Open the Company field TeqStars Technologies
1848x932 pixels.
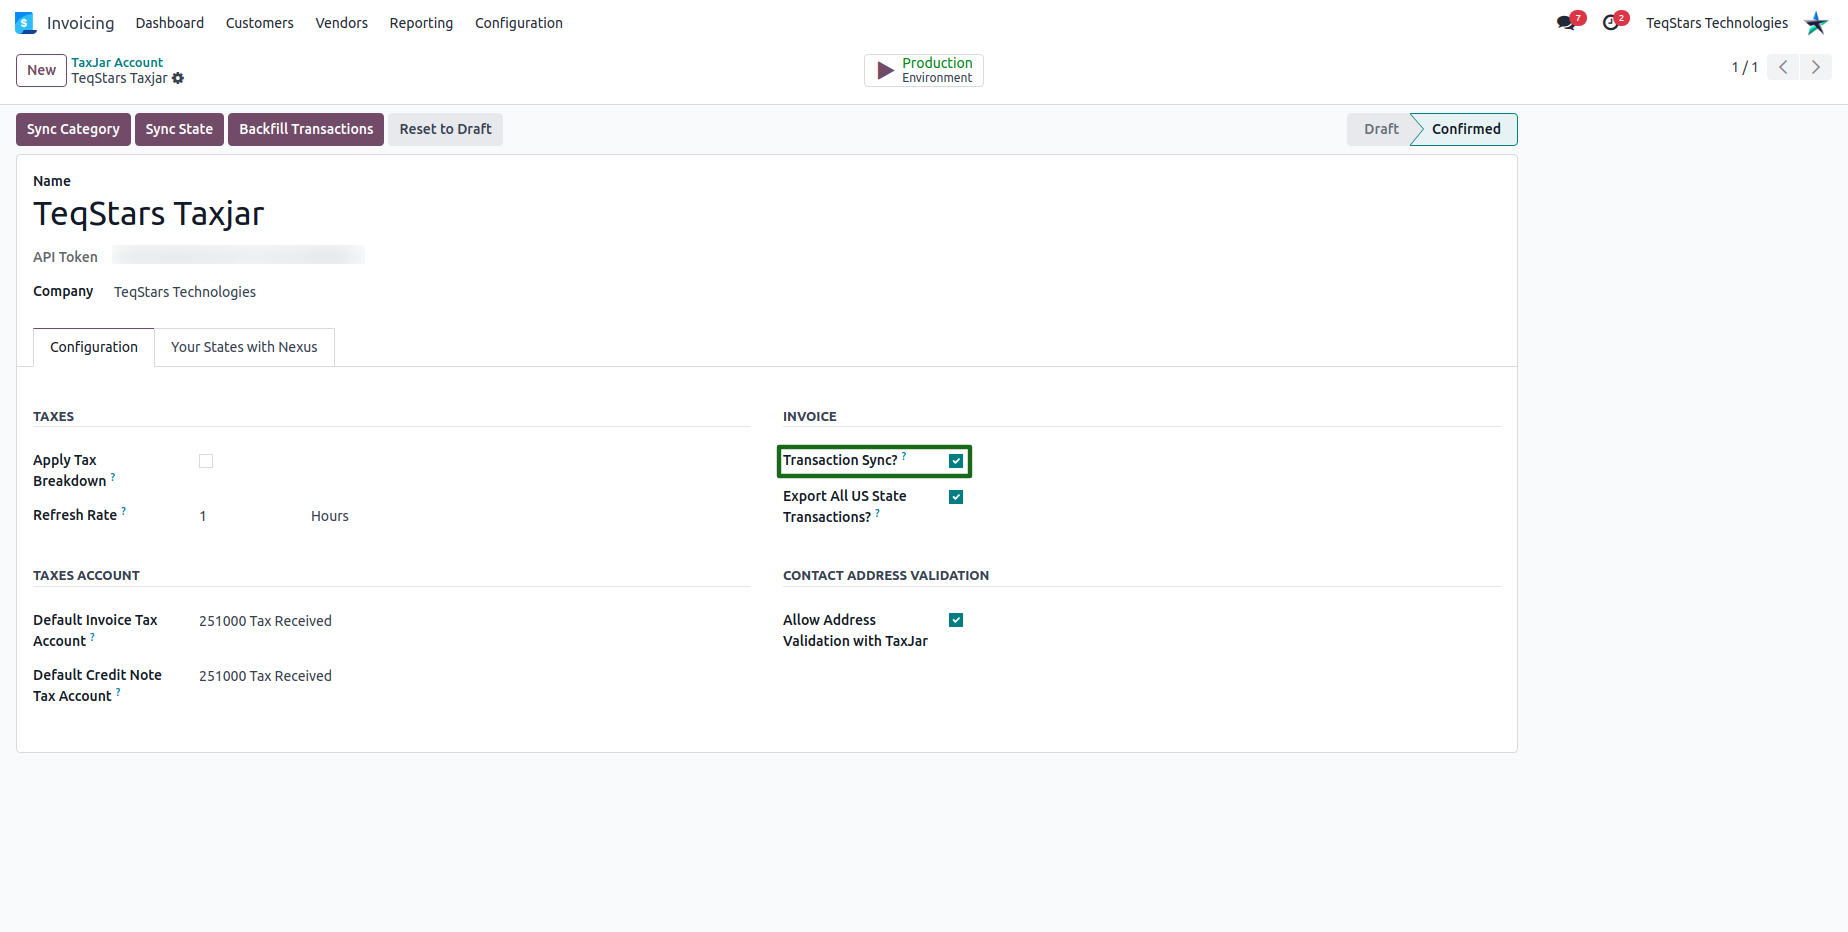click(185, 292)
